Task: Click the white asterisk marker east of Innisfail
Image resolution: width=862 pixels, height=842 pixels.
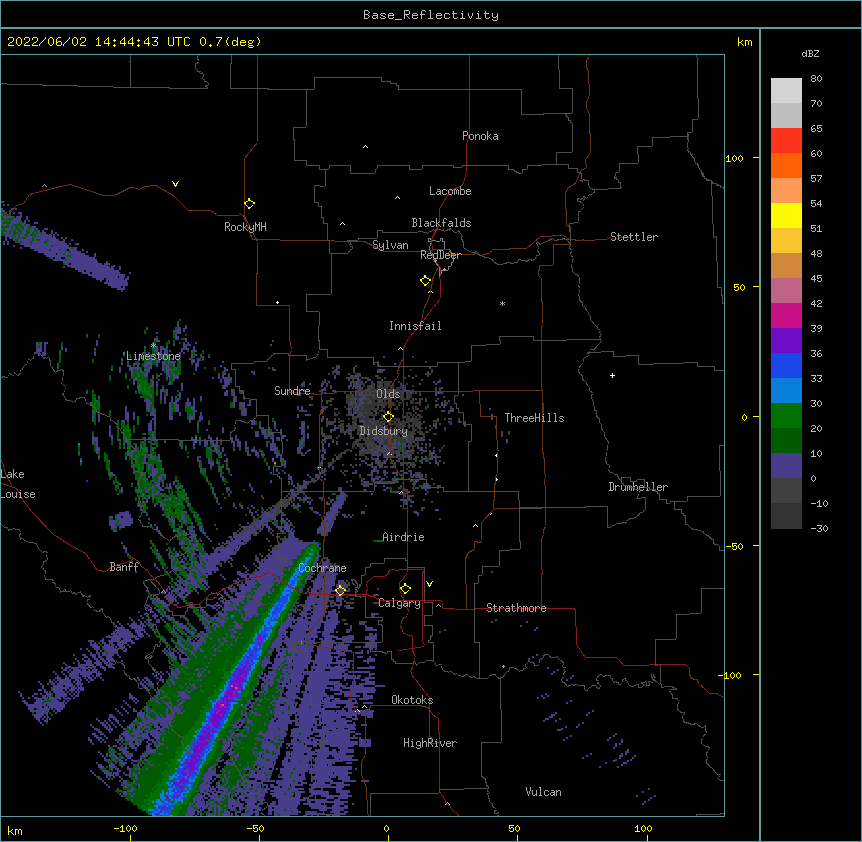Action: 502,303
